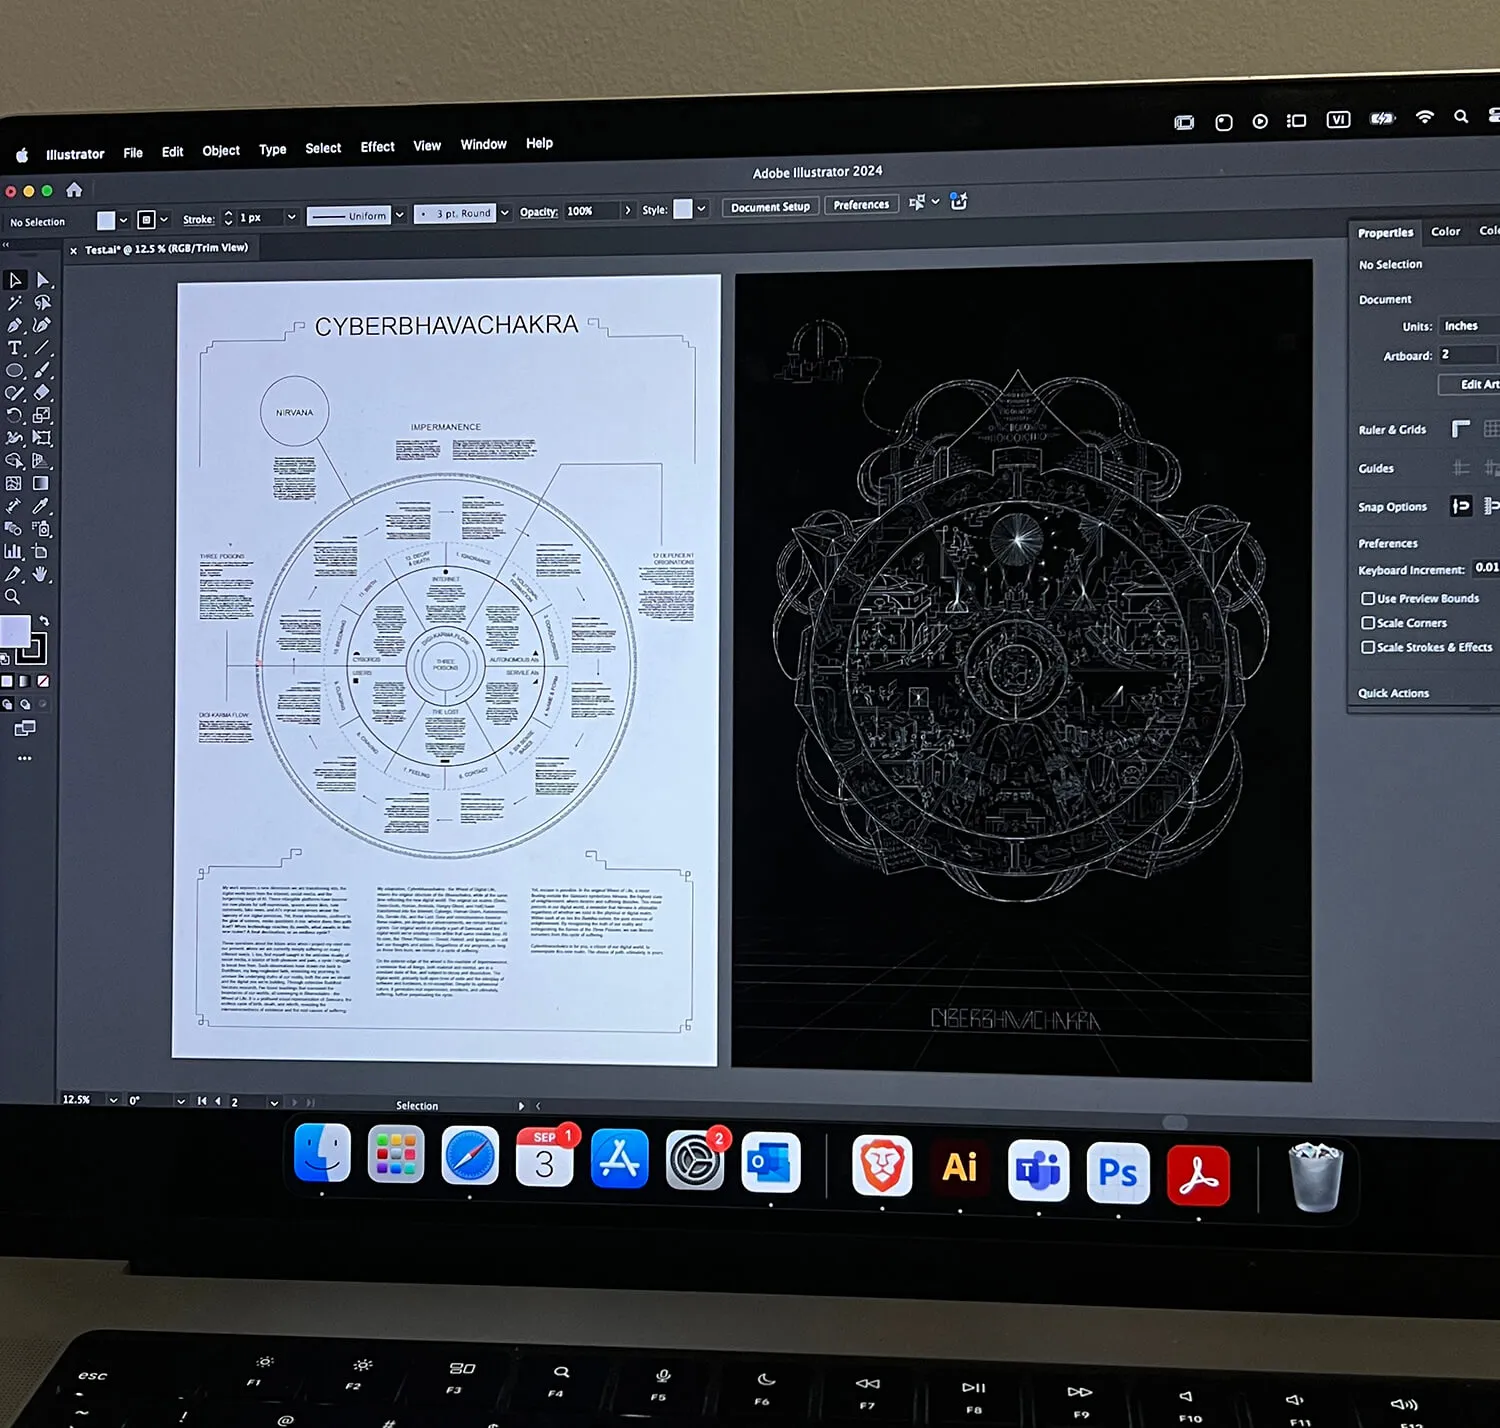Select the Shape Builder tool
1500x1428 pixels.
pyautogui.click(x=14, y=461)
